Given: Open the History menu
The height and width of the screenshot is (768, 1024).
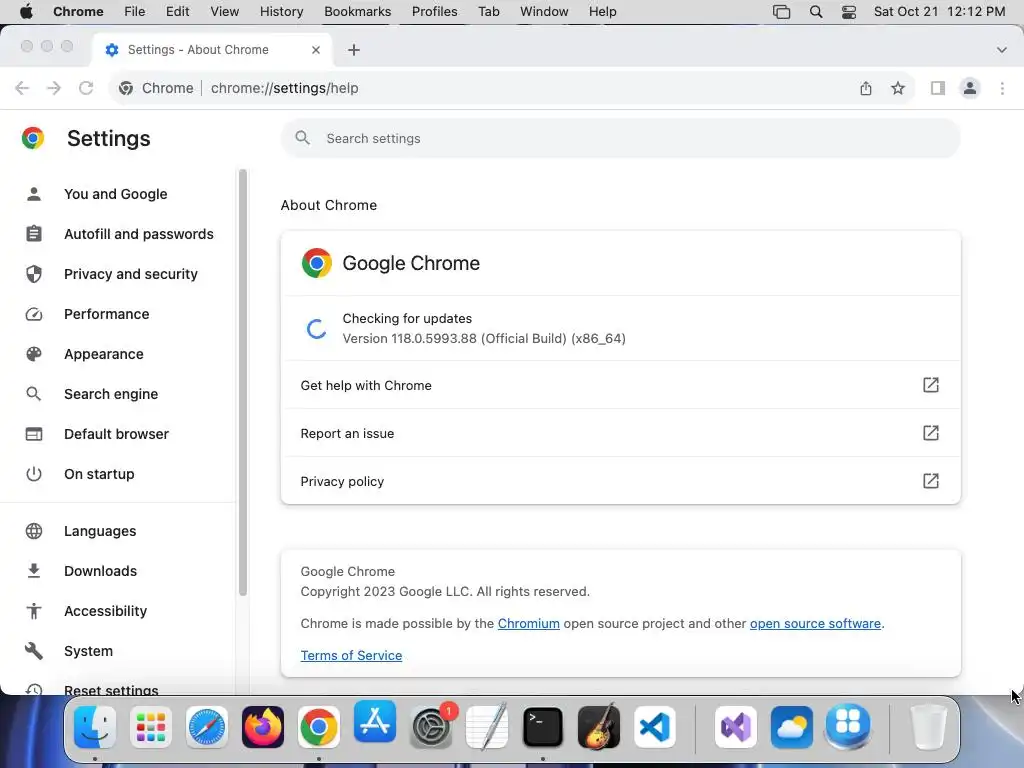Looking at the screenshot, I should click(281, 12).
